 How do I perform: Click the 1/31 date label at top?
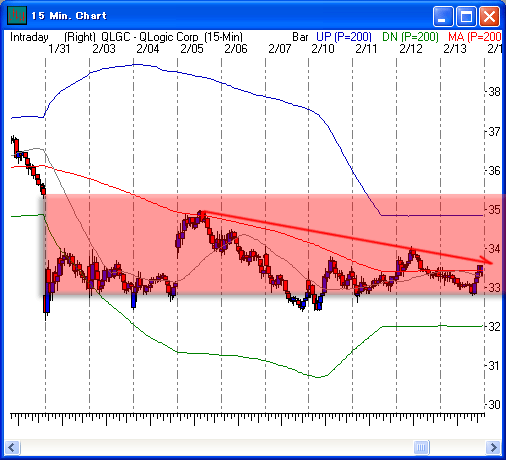pos(59,49)
